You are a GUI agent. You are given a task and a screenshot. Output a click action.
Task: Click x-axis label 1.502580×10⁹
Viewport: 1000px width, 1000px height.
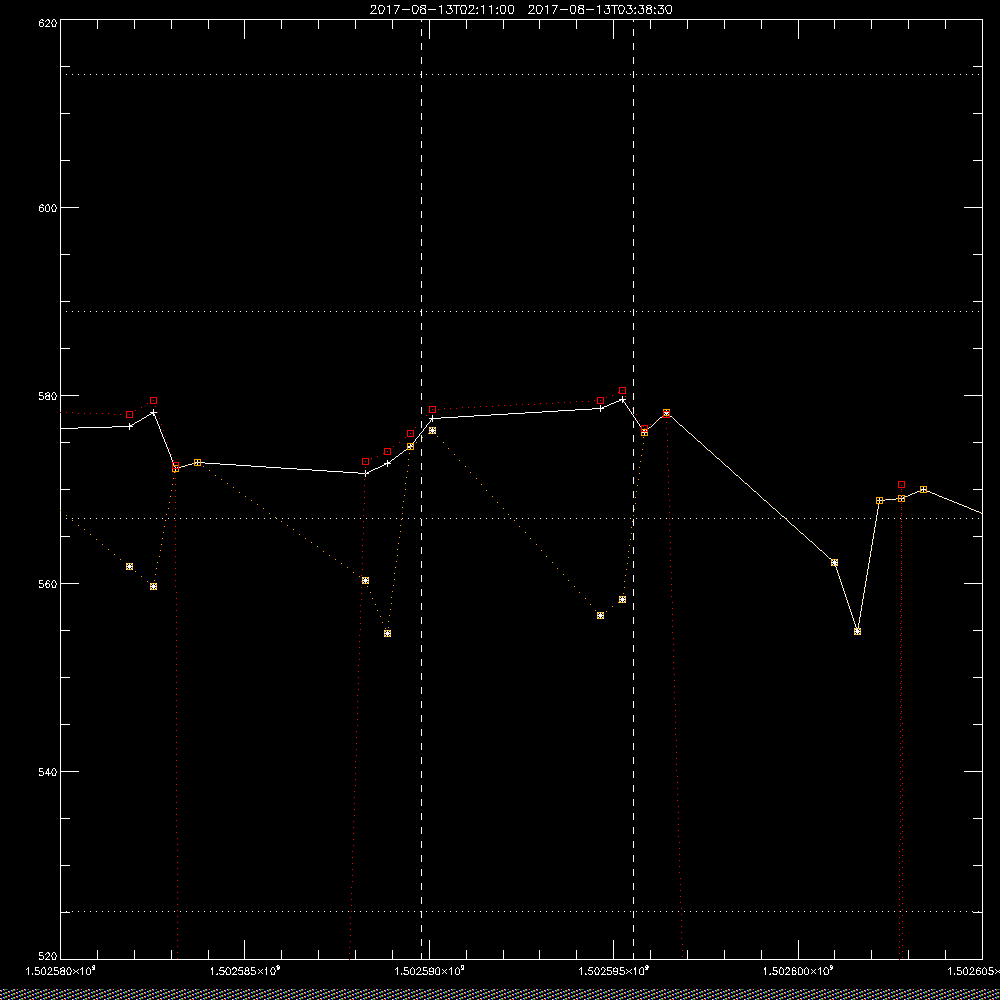[x=60, y=971]
